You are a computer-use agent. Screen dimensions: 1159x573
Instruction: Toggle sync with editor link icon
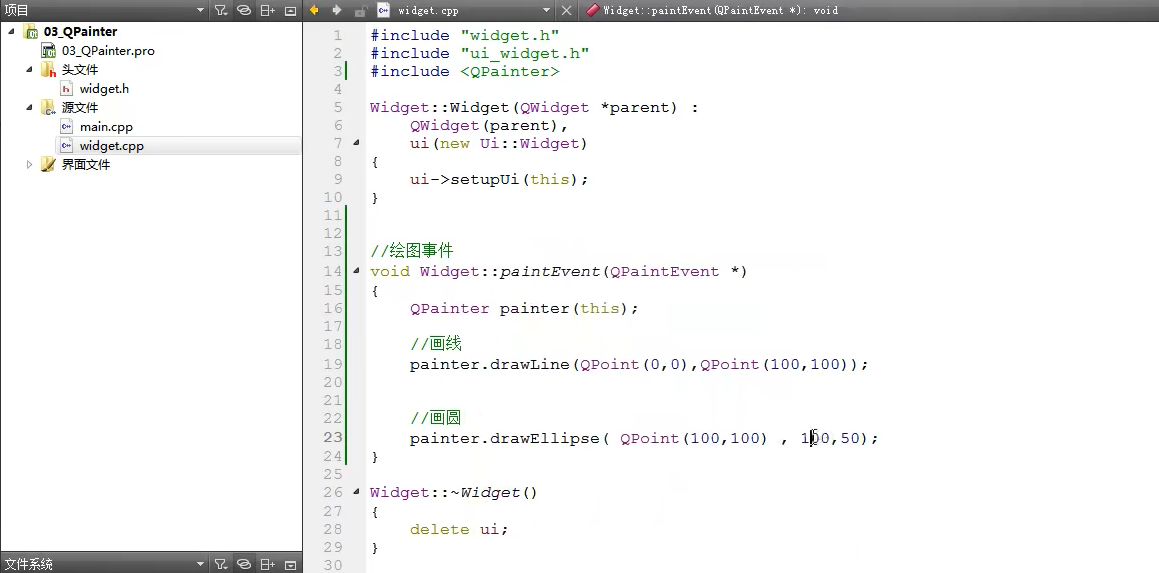click(244, 10)
